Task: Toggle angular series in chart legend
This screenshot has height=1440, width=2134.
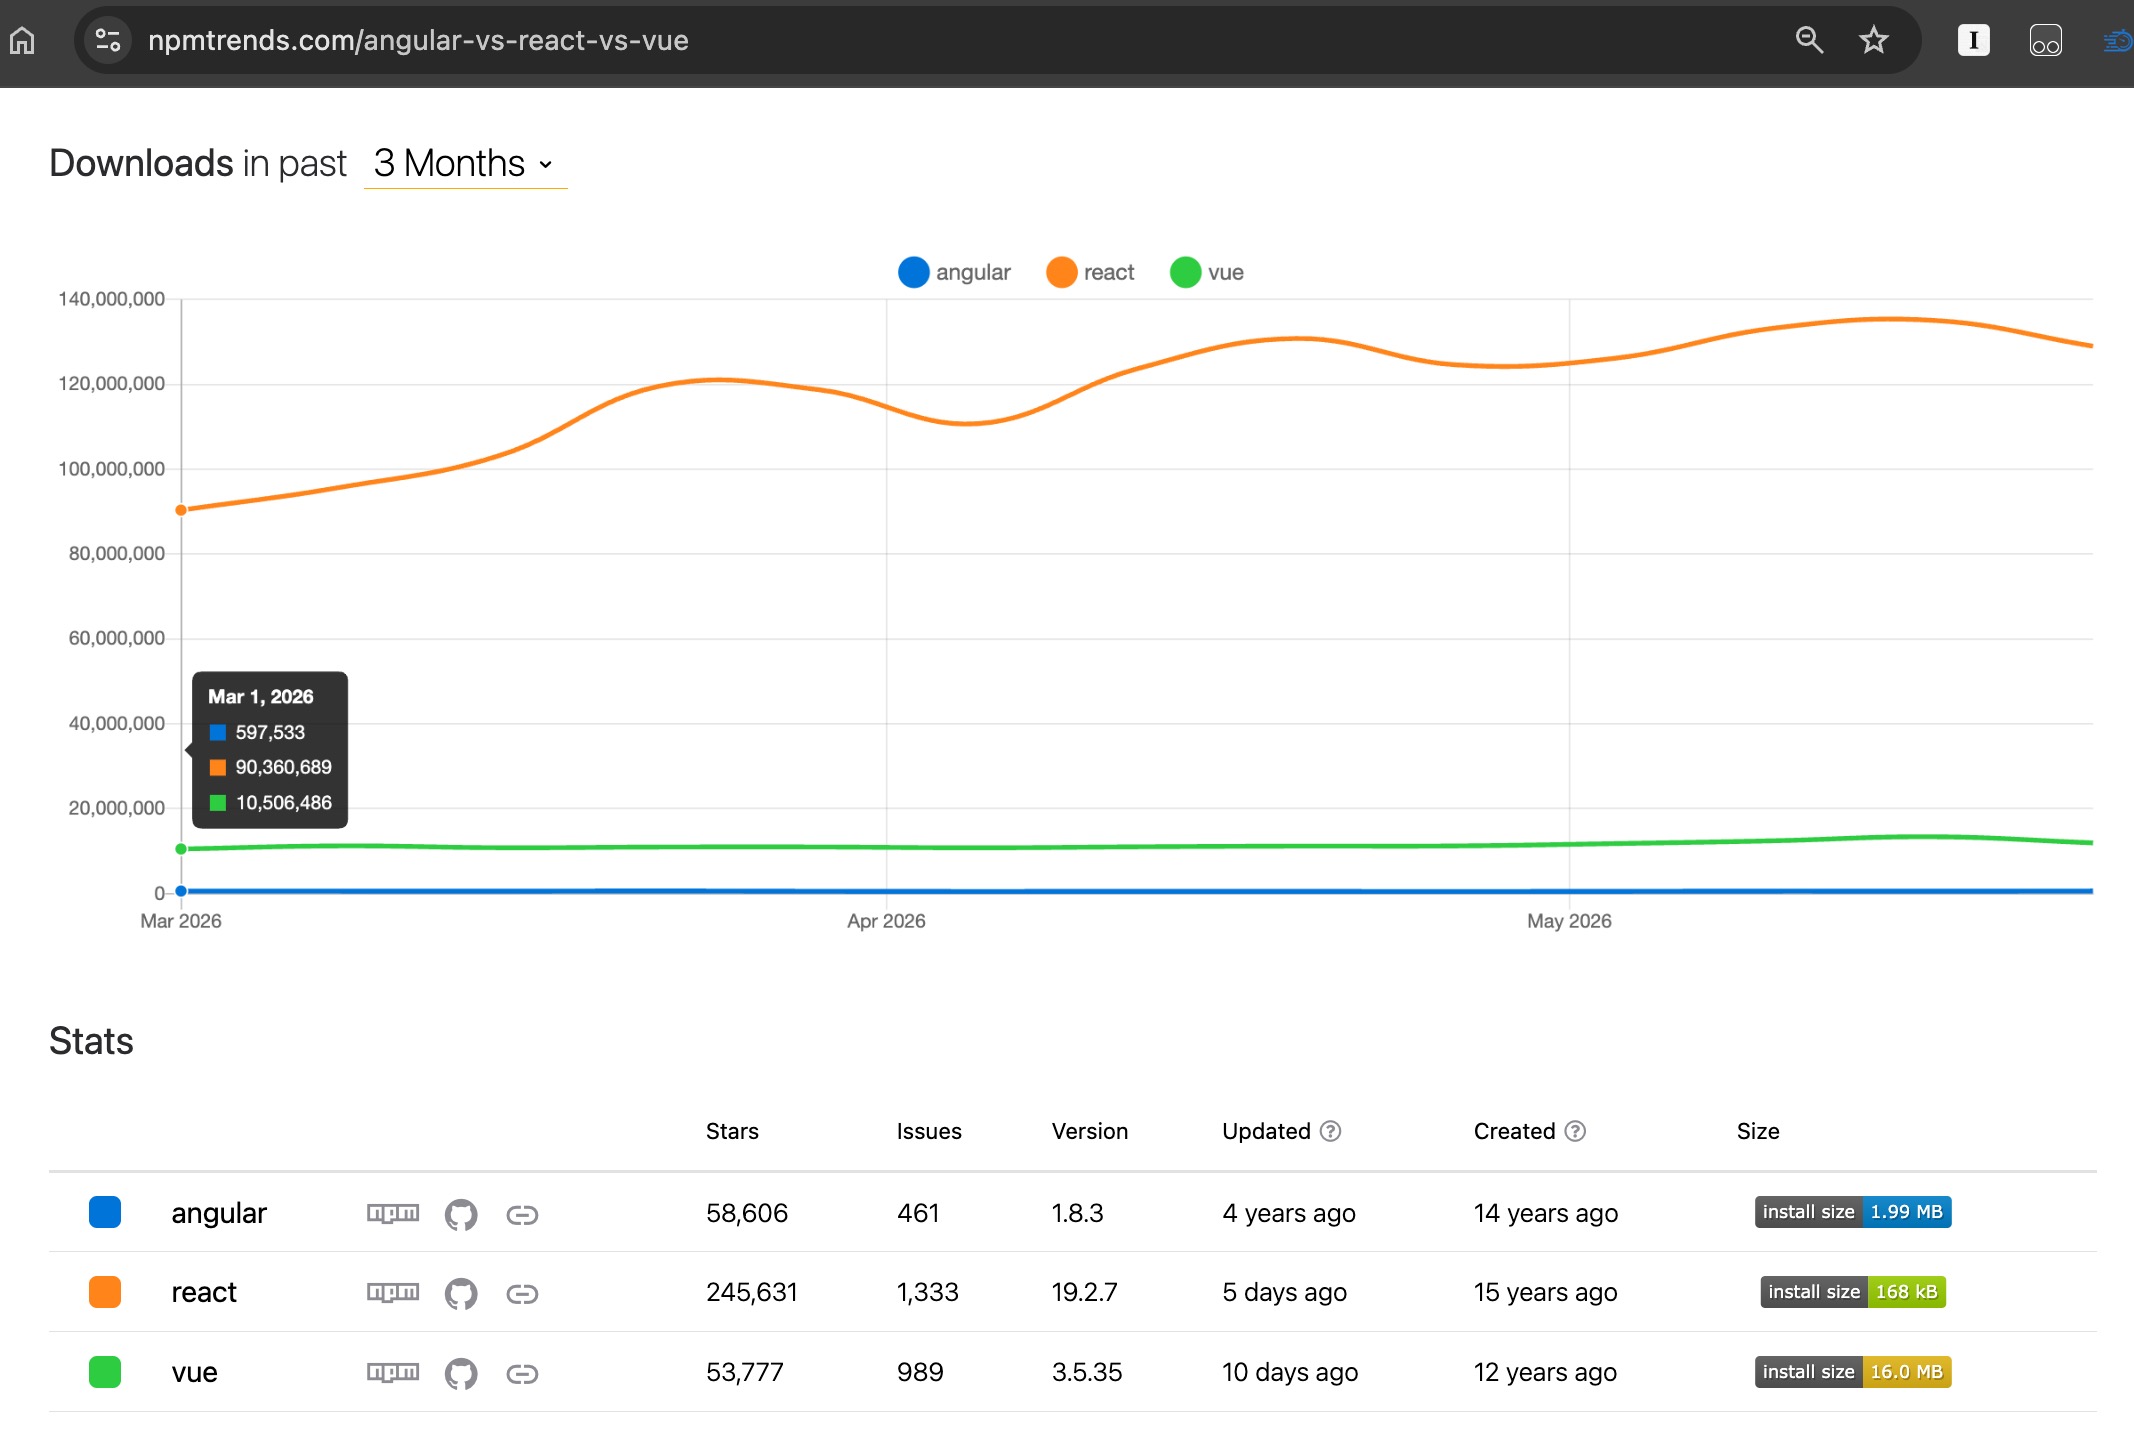Action: [954, 272]
